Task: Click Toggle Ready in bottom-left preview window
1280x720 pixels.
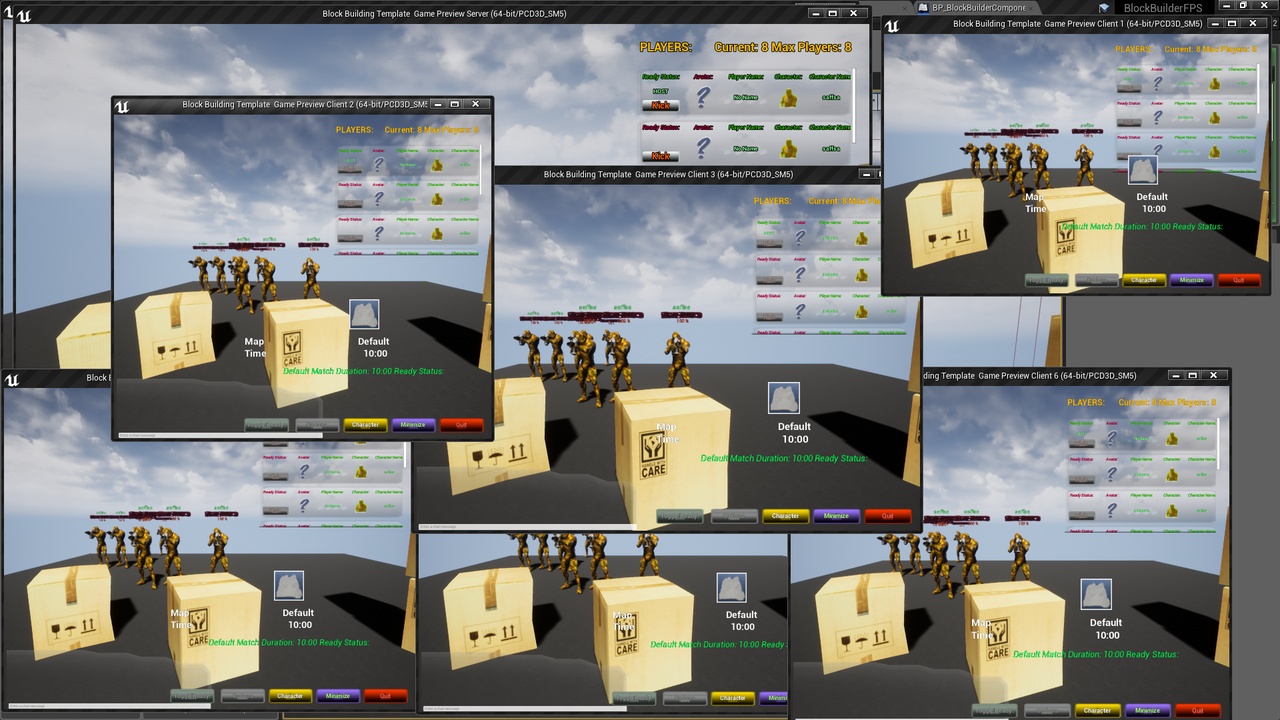Action: click(193, 696)
